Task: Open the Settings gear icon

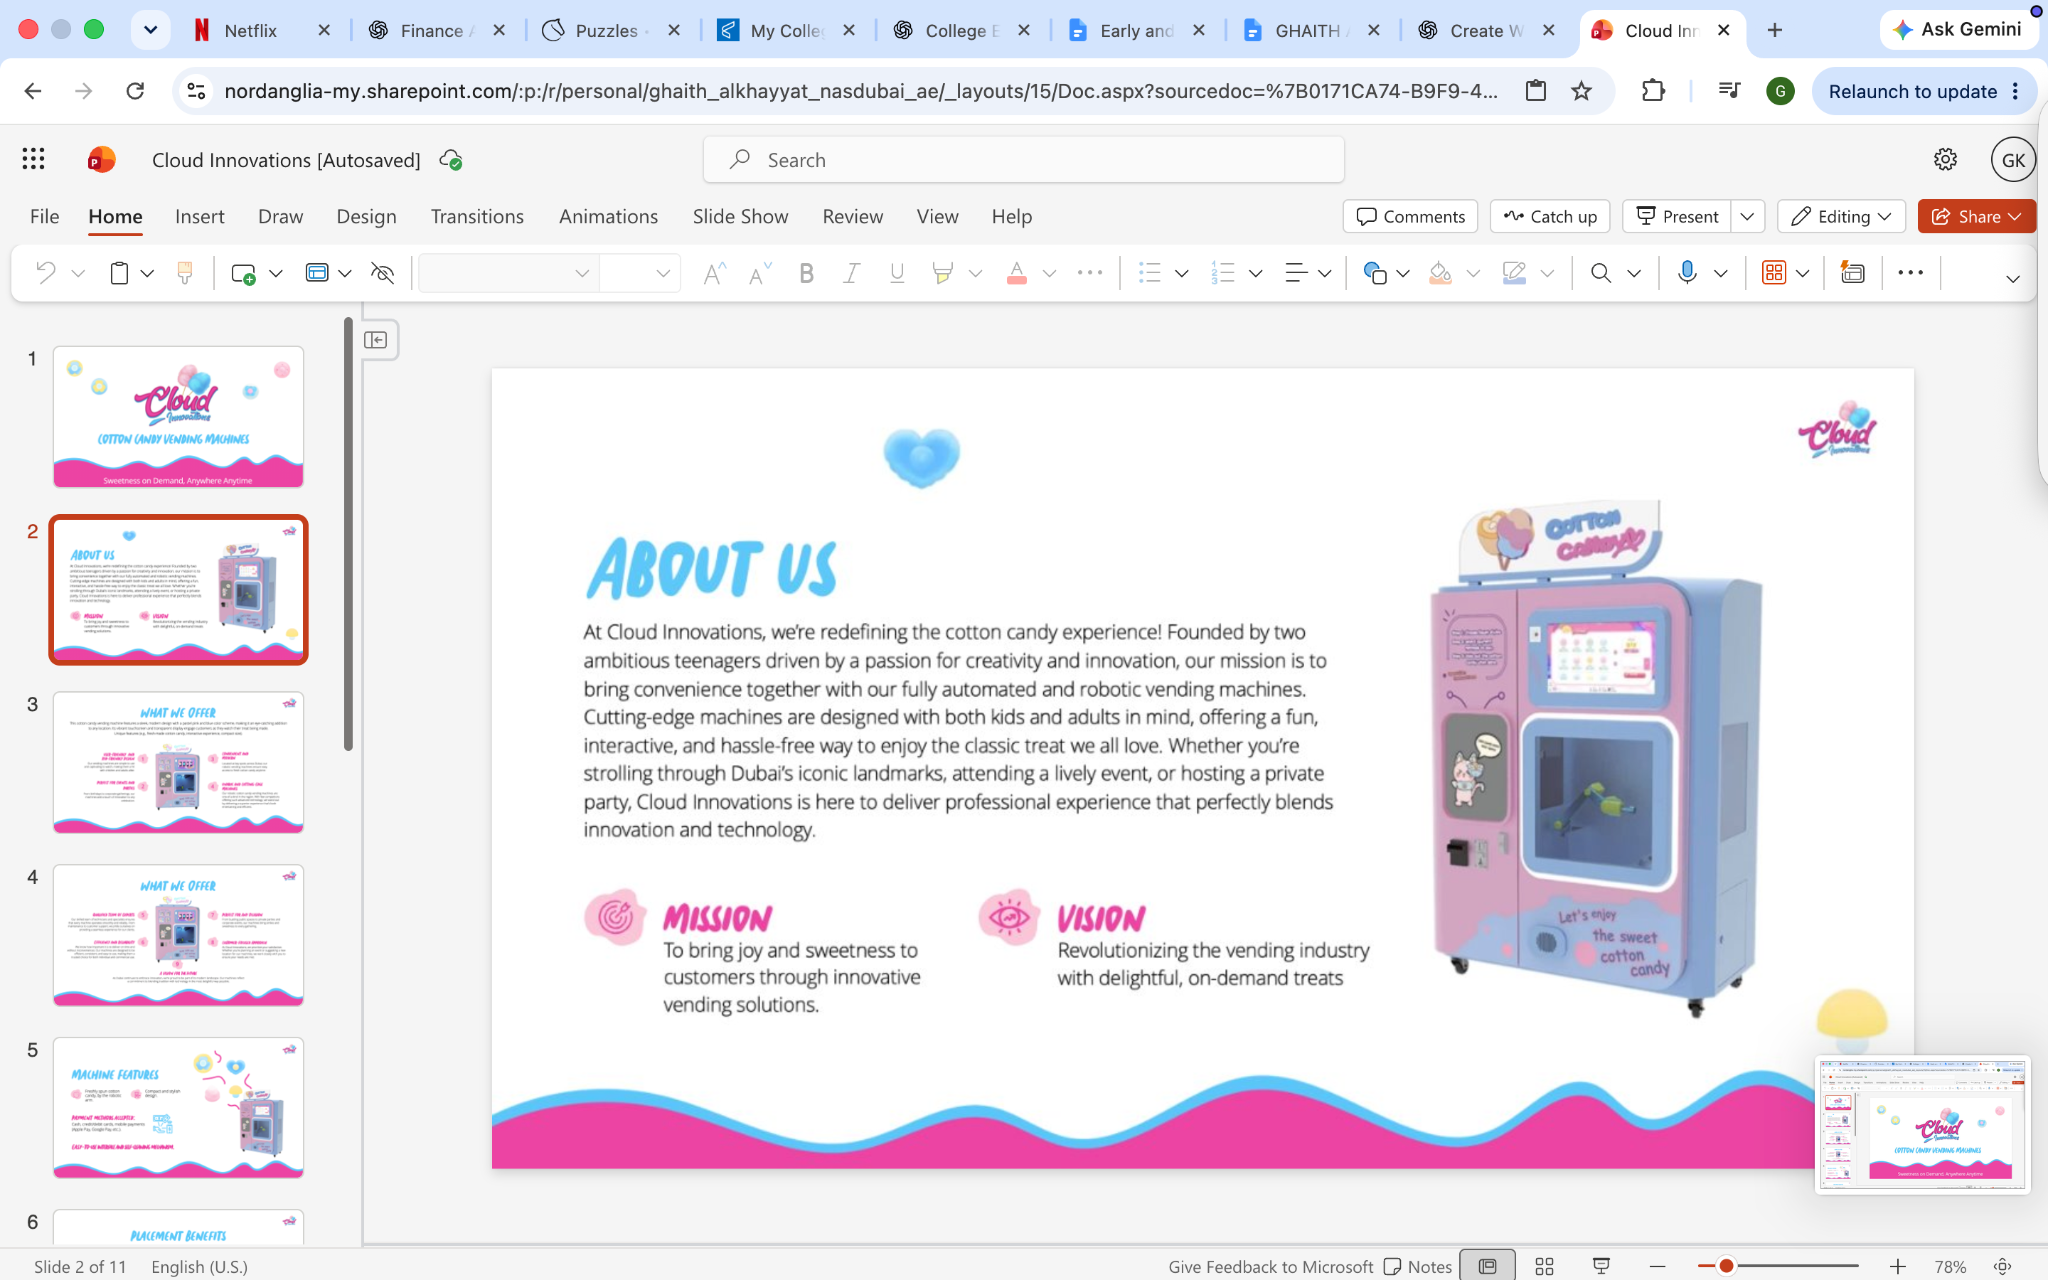Action: tap(1945, 159)
